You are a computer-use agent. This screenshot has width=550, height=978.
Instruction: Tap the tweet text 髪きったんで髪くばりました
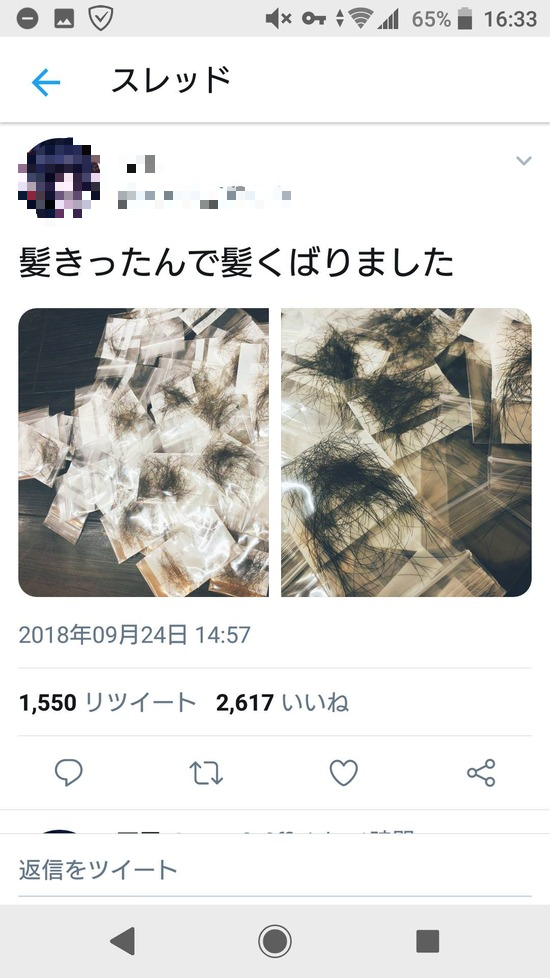237,263
